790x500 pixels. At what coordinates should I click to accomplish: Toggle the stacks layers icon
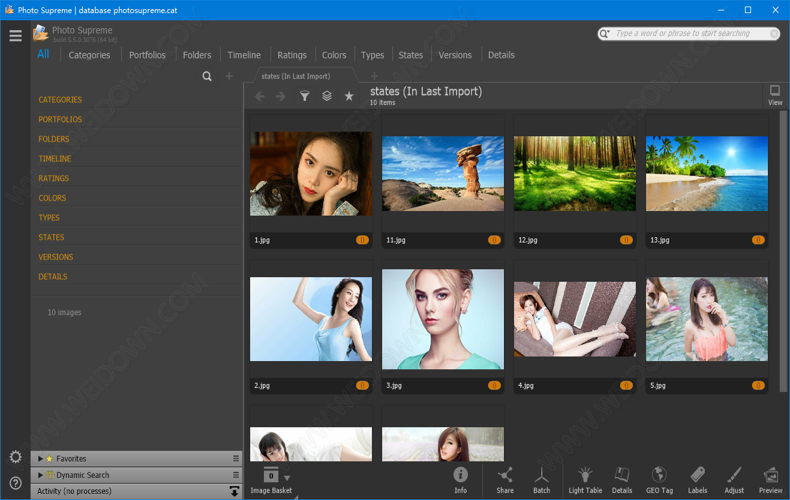[x=326, y=96]
